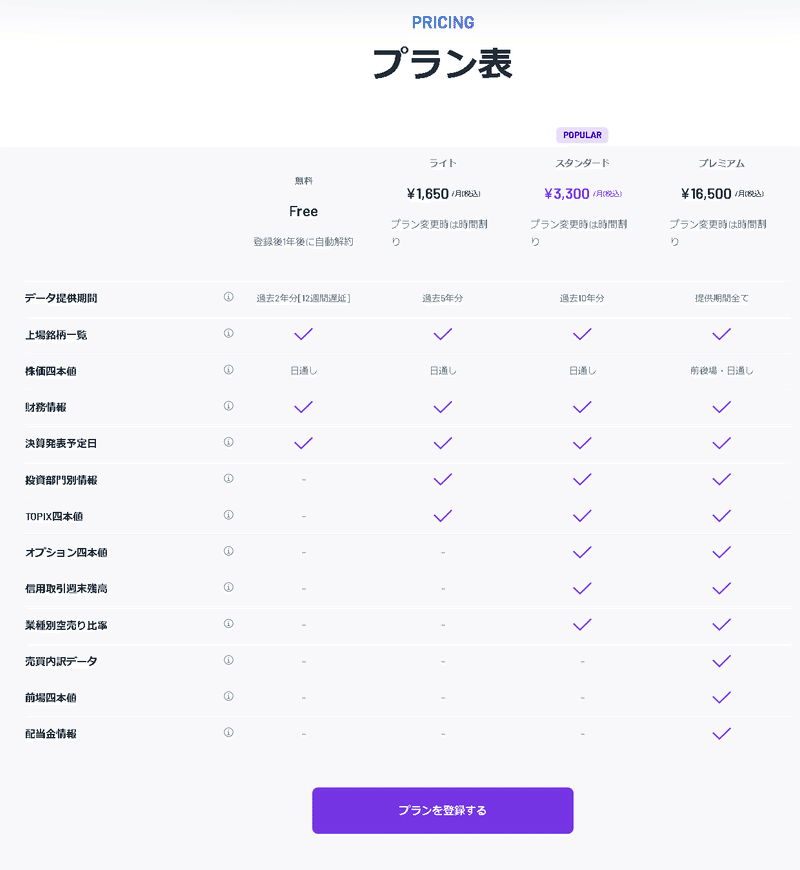
Task: Click the ライト checkmark in 財務情報 row
Action: 443,407
